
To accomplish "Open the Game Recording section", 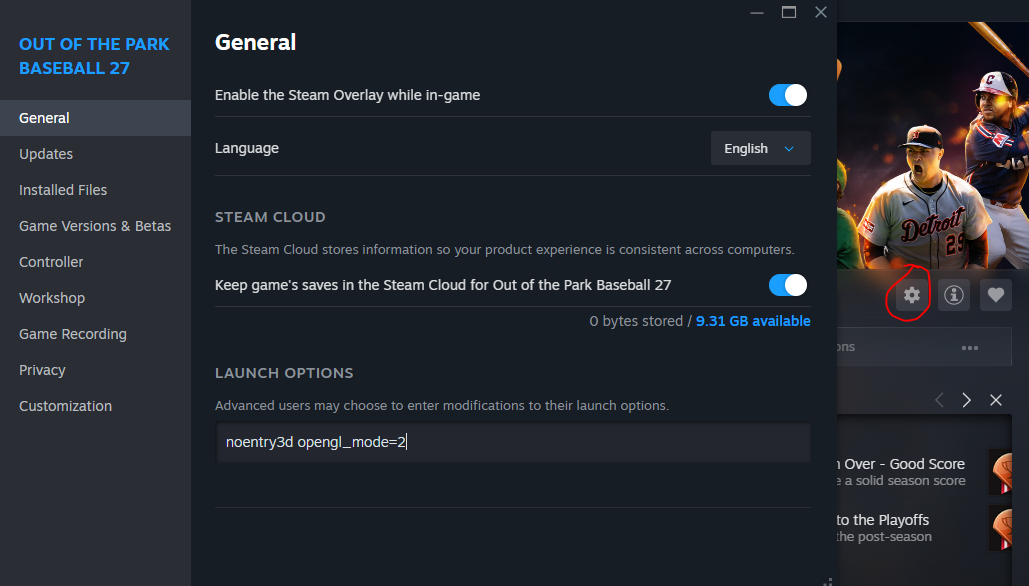I will (x=73, y=334).
